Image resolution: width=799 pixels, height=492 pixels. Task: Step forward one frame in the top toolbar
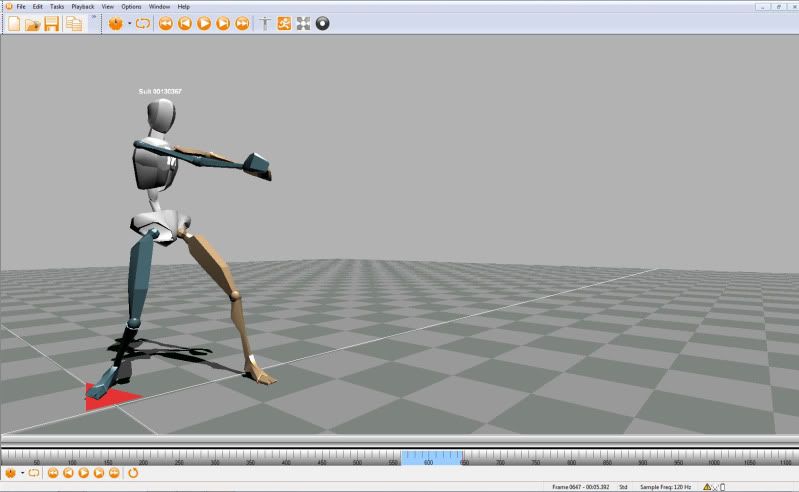click(x=223, y=23)
